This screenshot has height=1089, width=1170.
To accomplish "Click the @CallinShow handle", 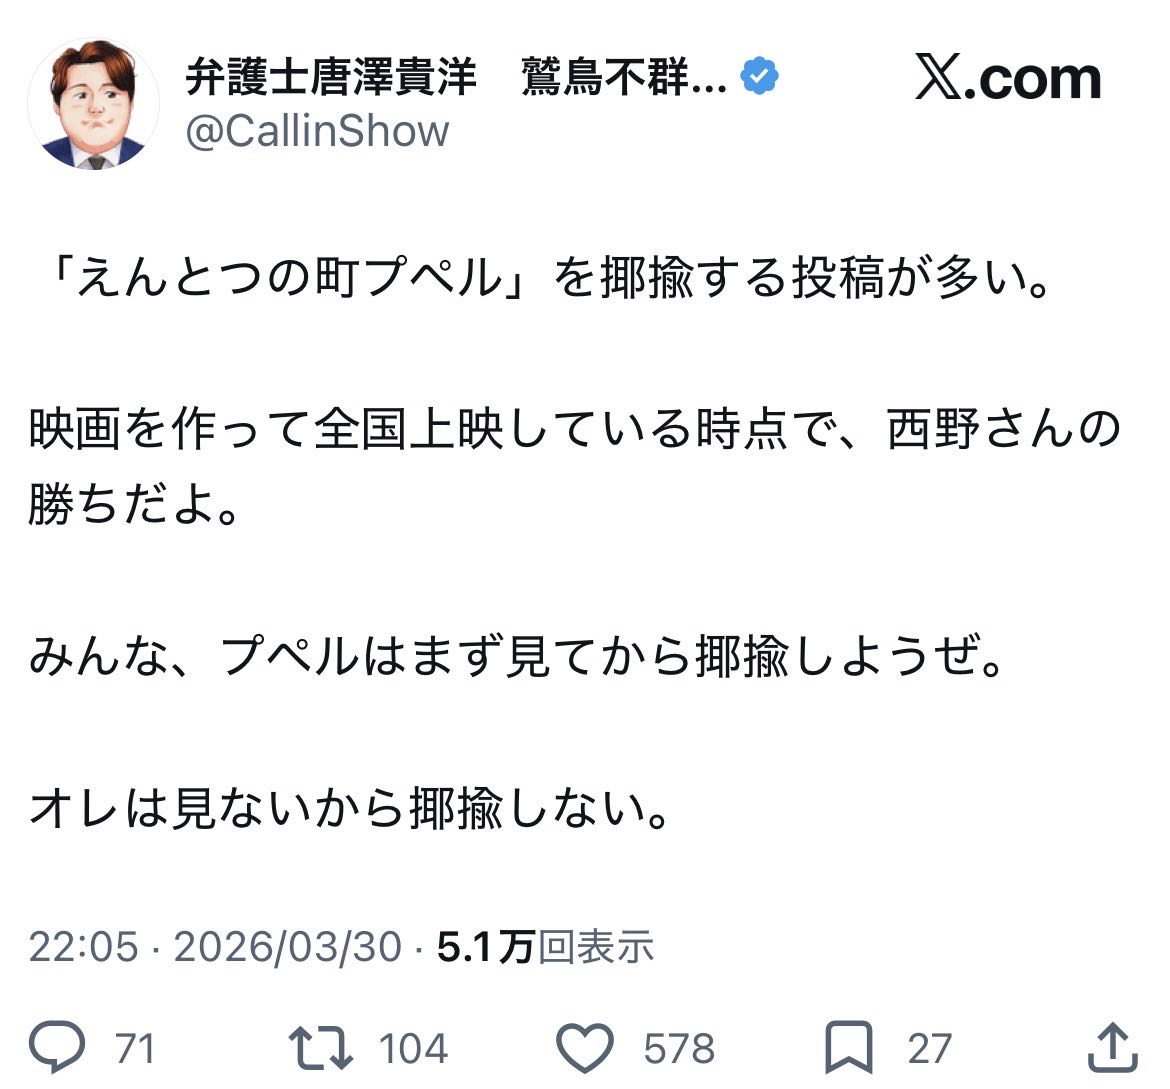I will (318, 131).
